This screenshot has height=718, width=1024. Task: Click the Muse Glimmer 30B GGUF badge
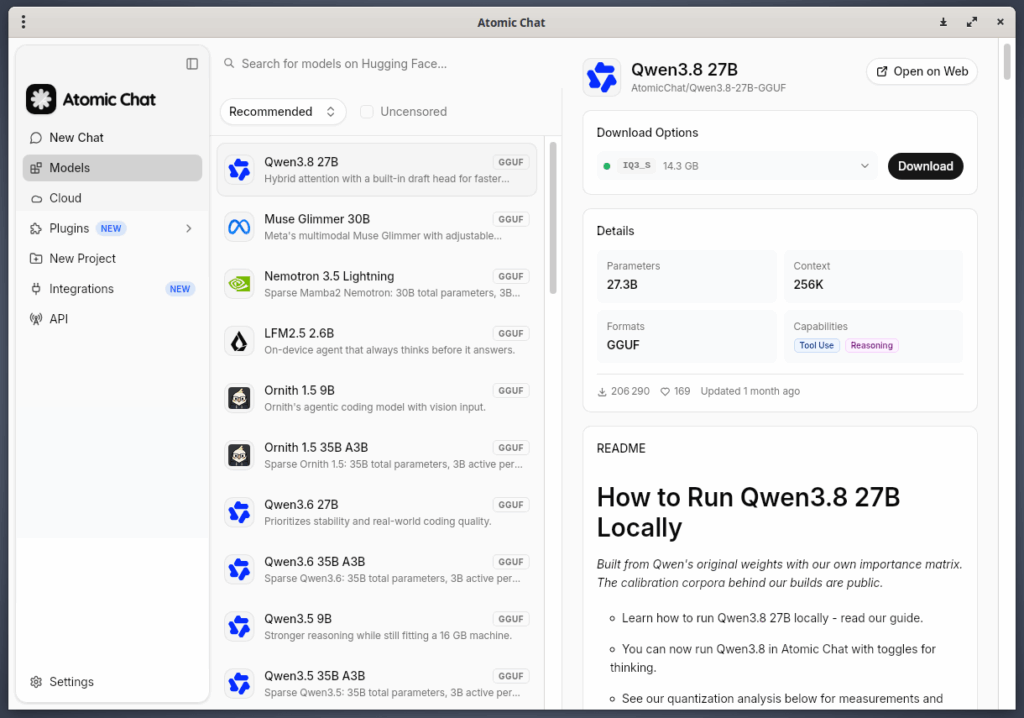(511, 220)
